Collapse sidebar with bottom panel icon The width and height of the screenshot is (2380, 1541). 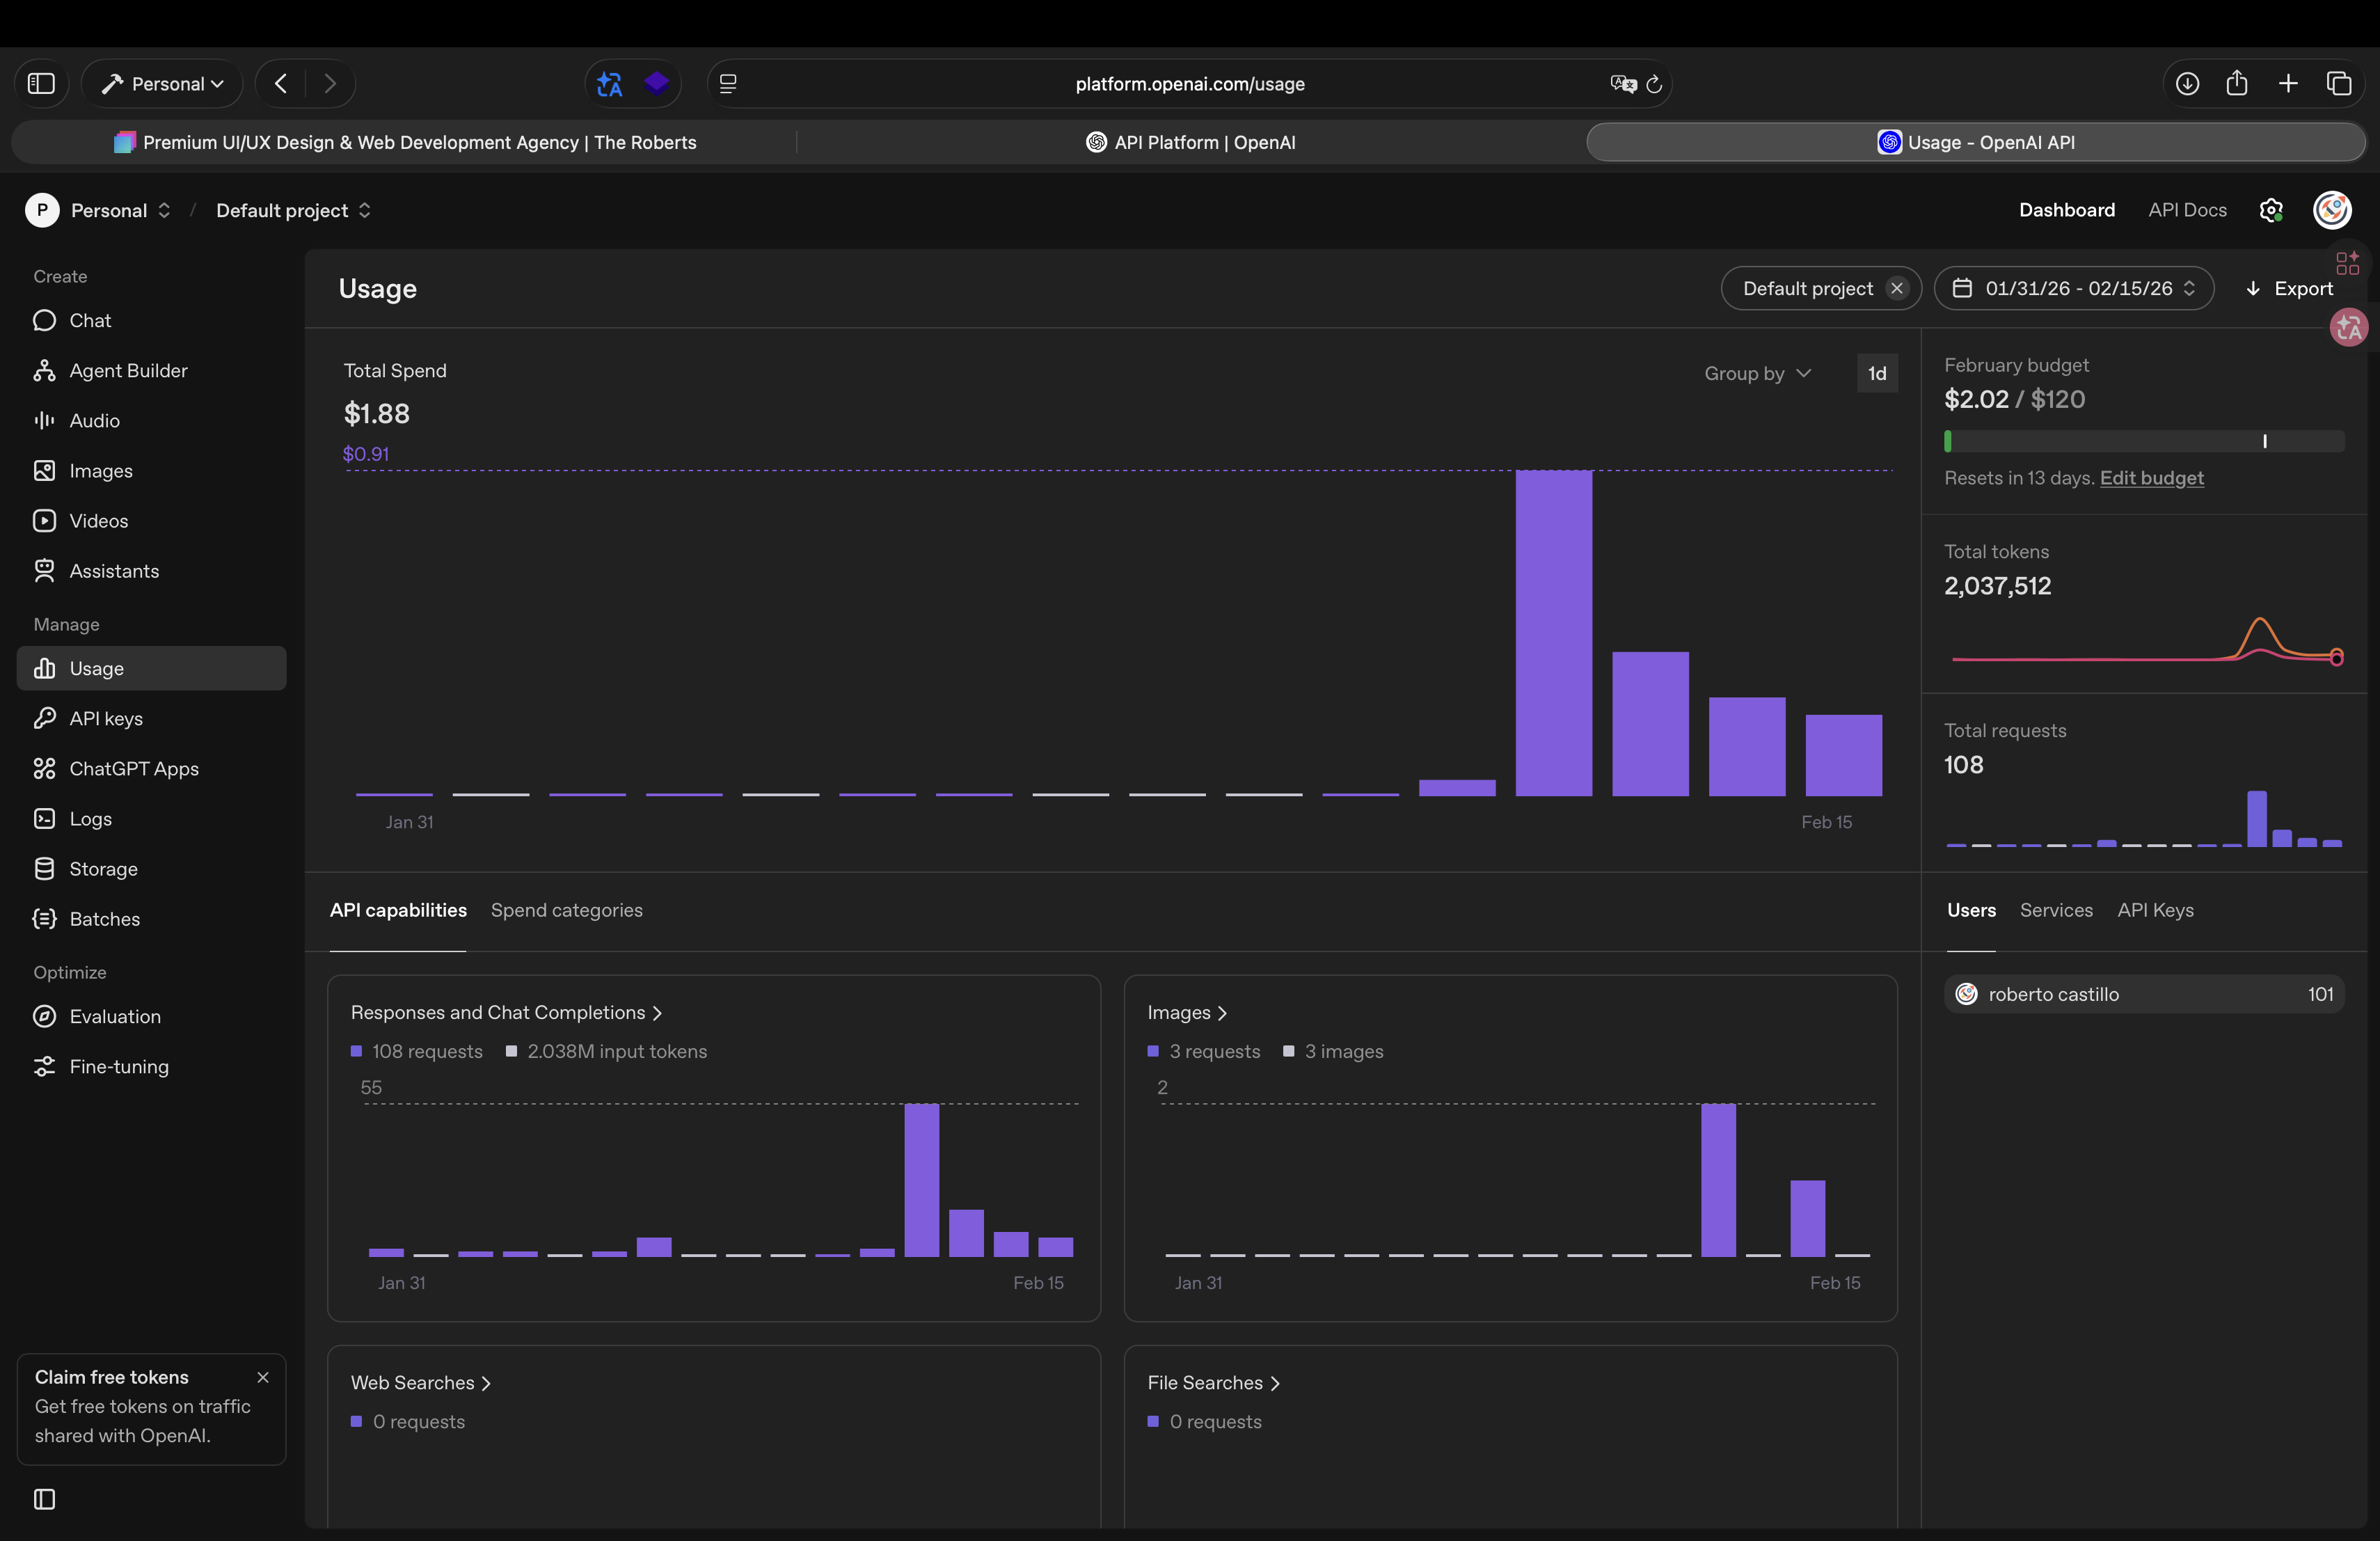(x=44, y=1498)
